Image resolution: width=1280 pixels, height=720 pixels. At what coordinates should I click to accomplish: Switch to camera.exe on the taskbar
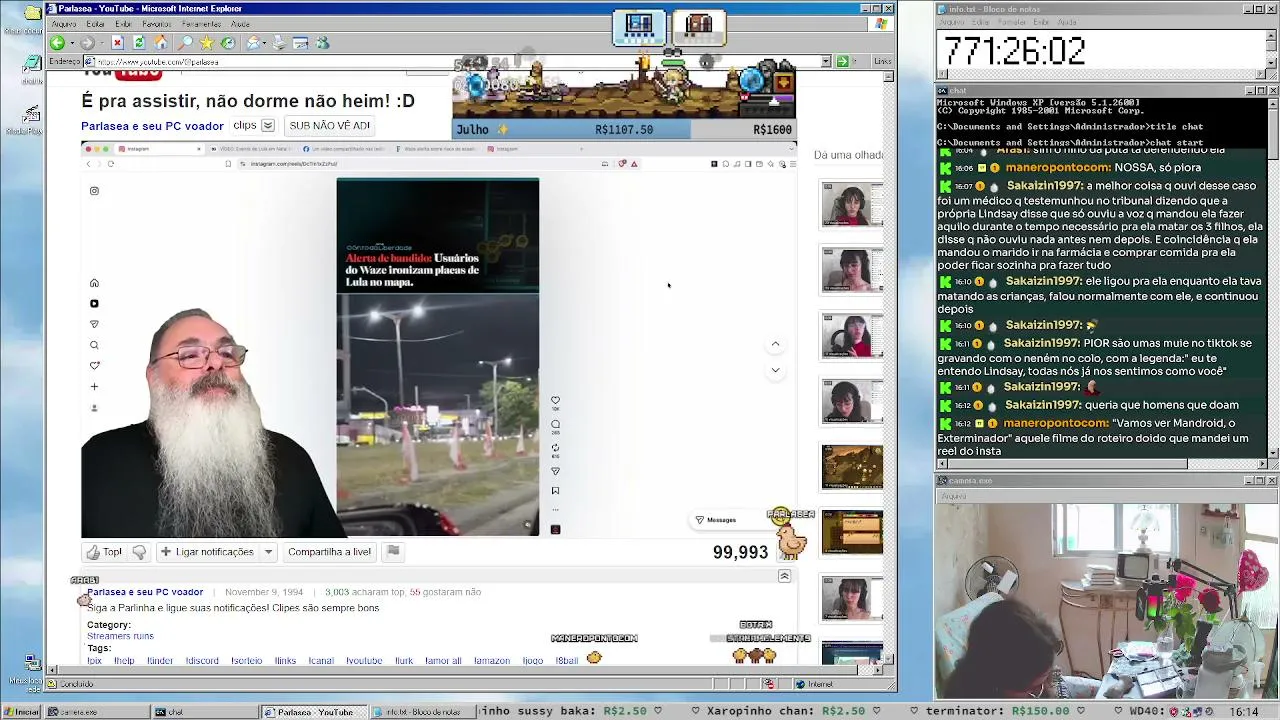96,712
